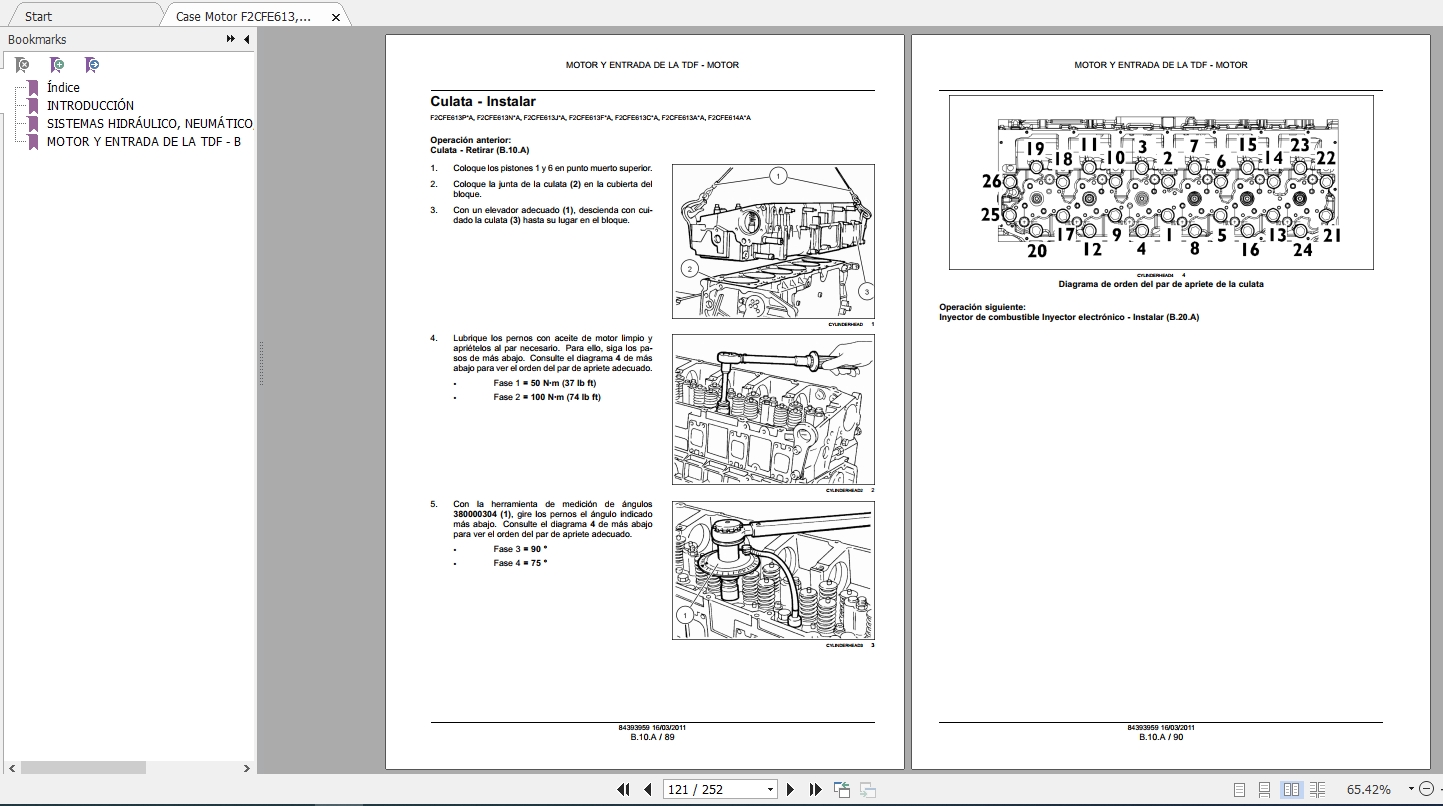Click the previous view icon

tap(842, 789)
